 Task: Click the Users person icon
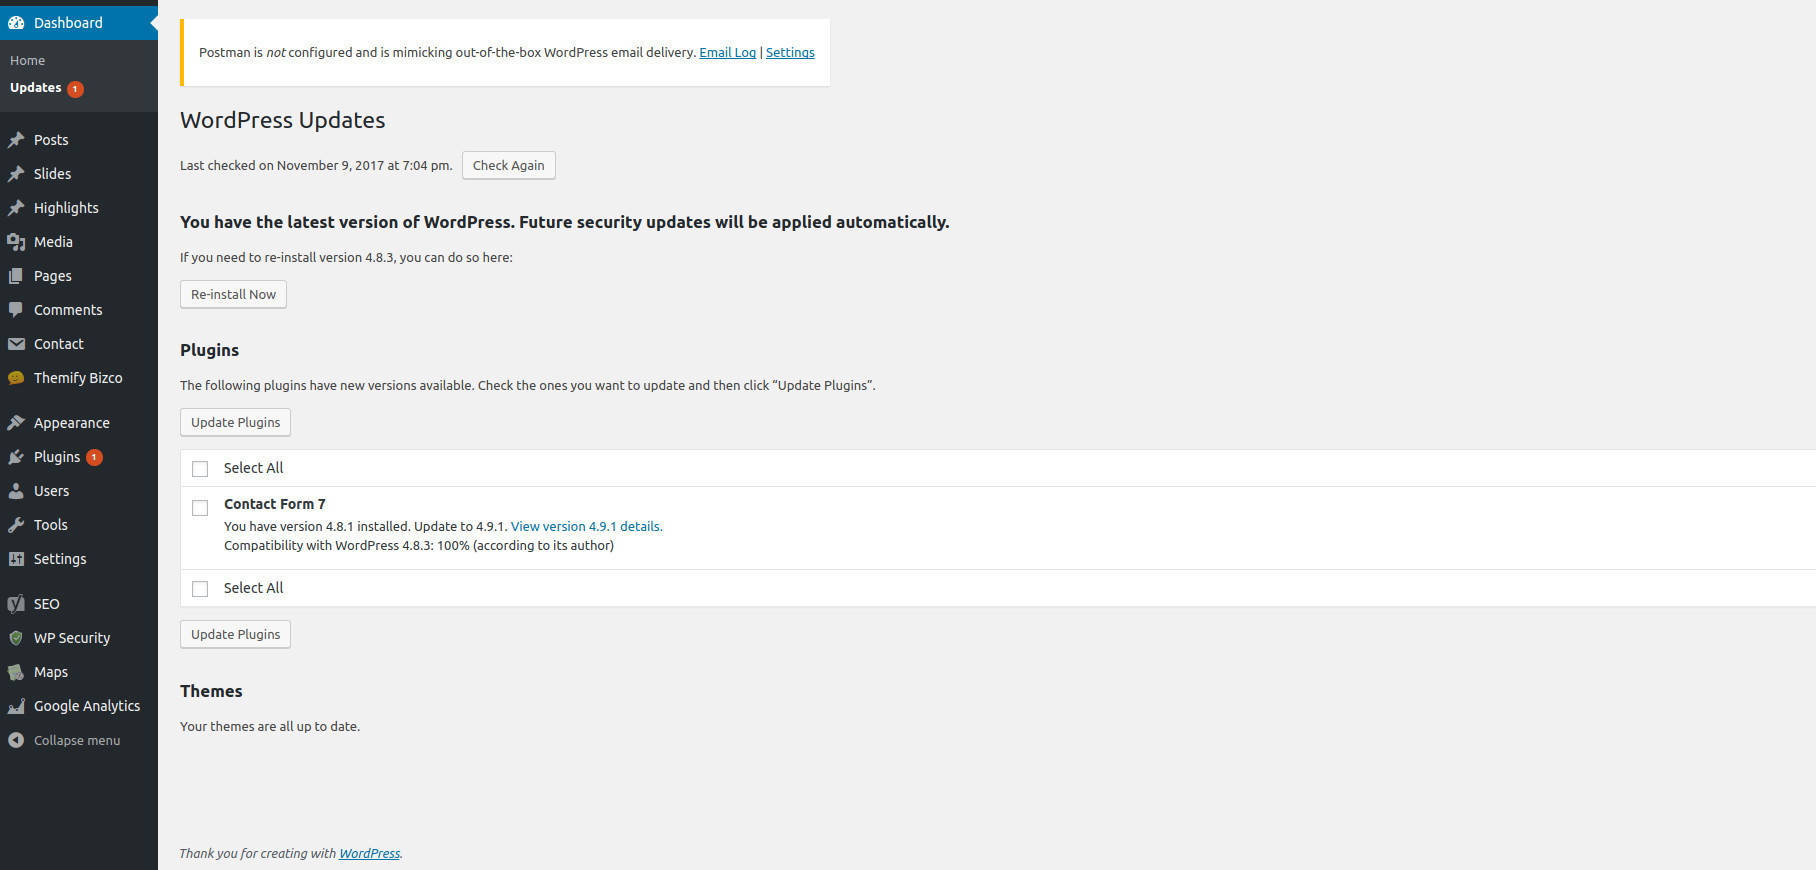click(16, 491)
